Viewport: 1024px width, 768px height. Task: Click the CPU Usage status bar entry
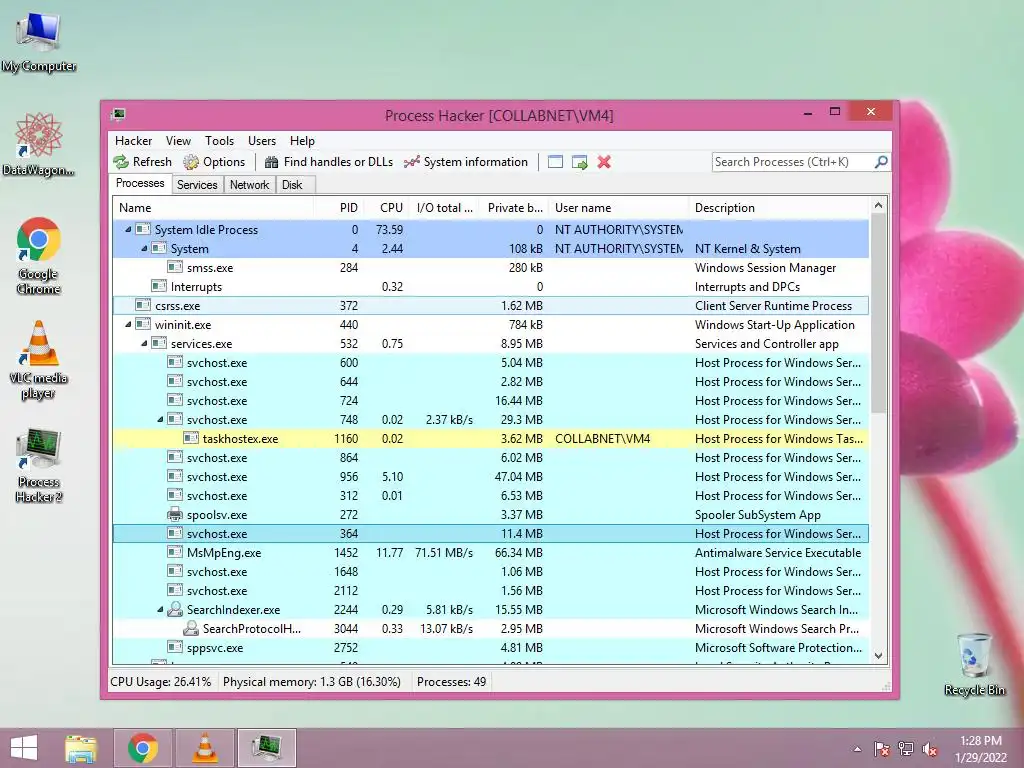(161, 682)
